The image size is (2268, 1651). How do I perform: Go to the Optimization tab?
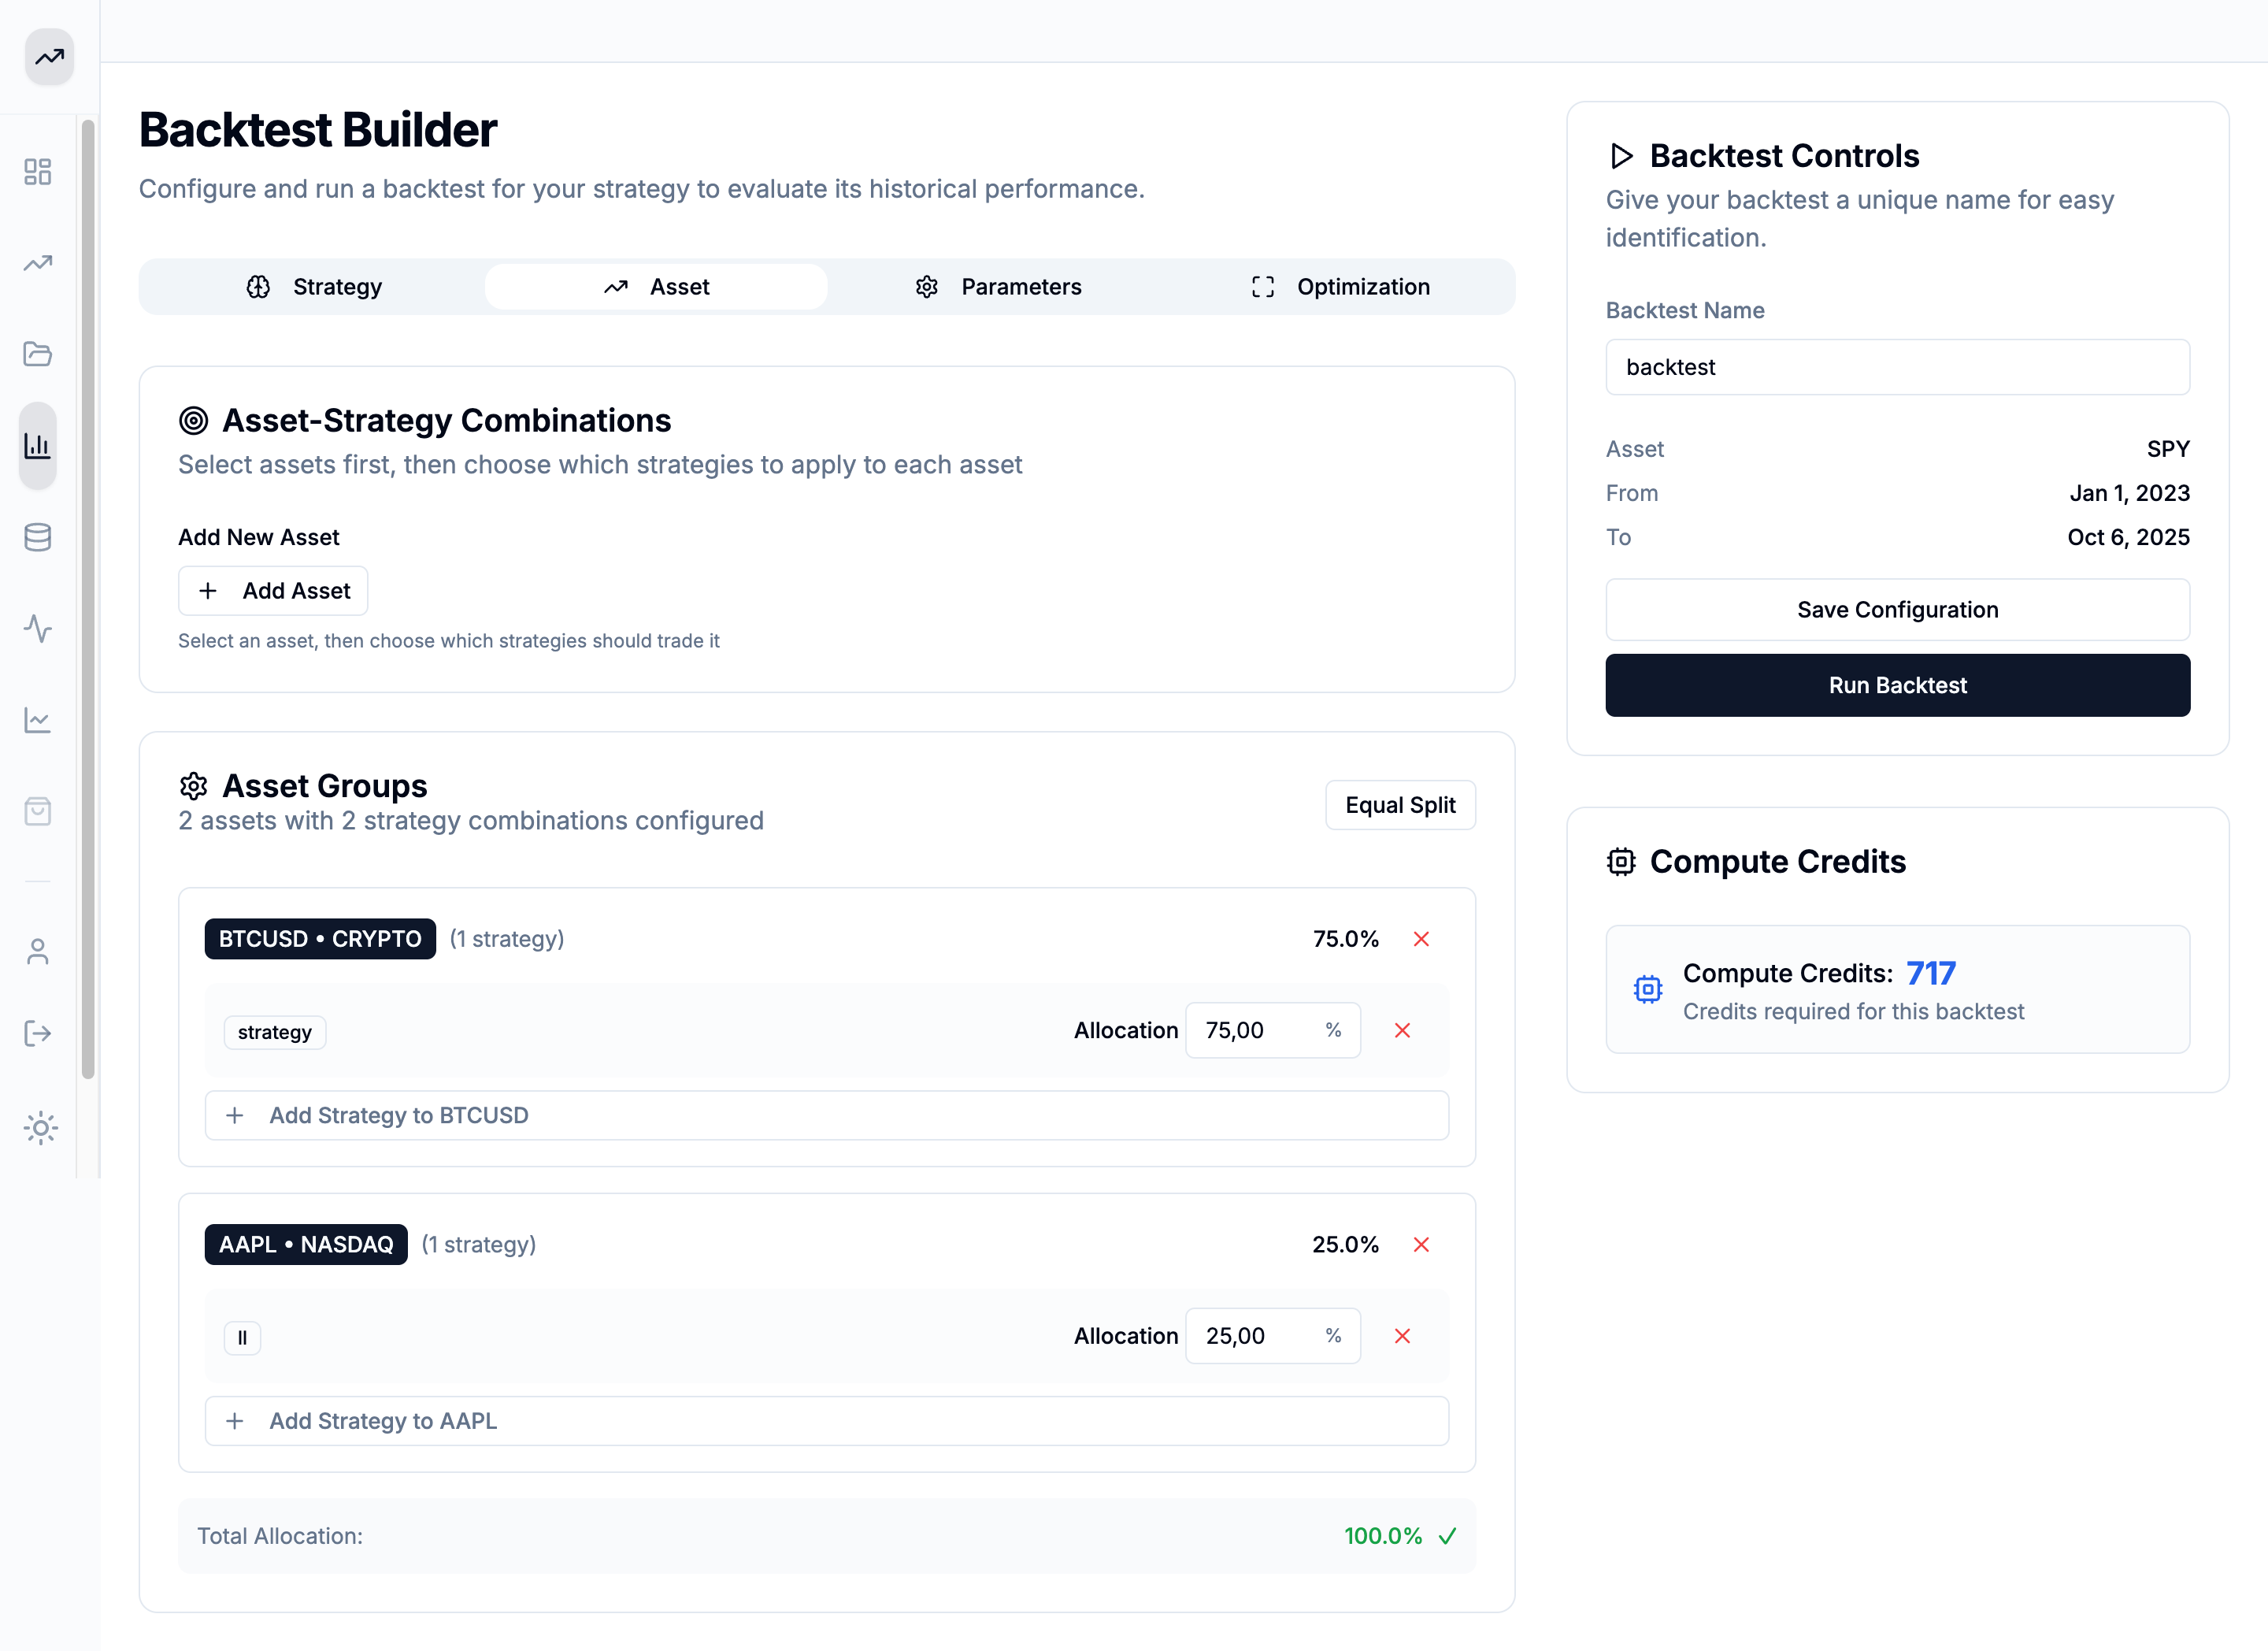pos(1341,287)
